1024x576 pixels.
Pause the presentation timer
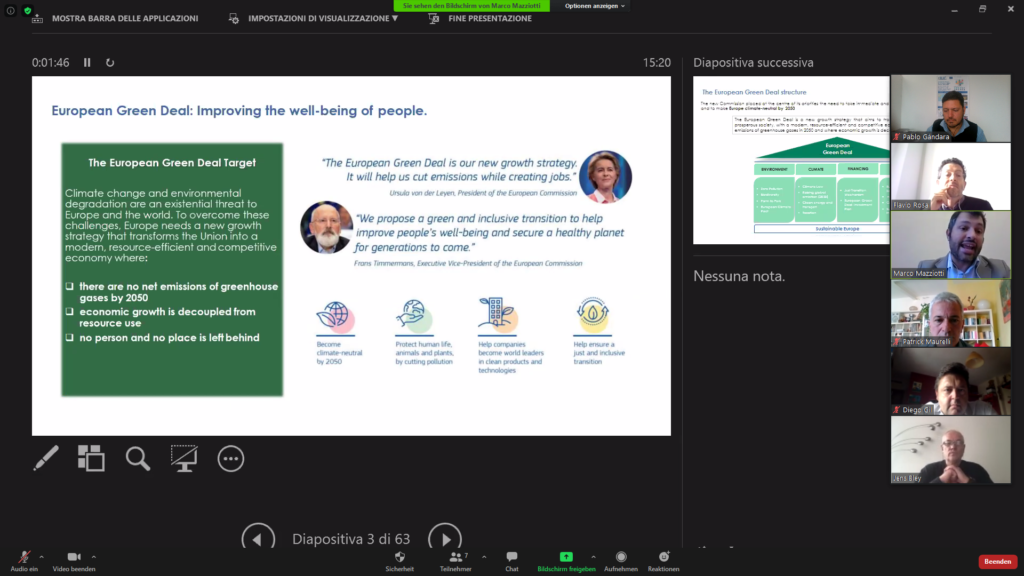87,62
